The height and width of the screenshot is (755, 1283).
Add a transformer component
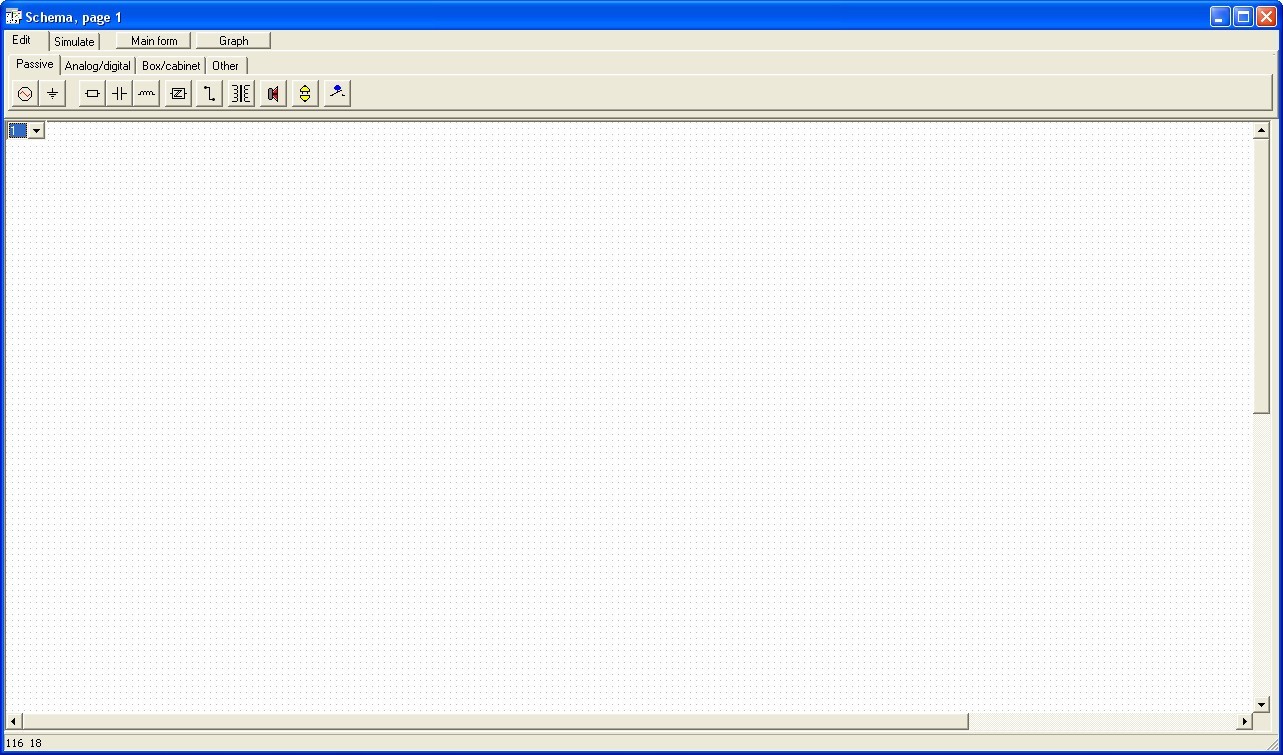coord(241,94)
